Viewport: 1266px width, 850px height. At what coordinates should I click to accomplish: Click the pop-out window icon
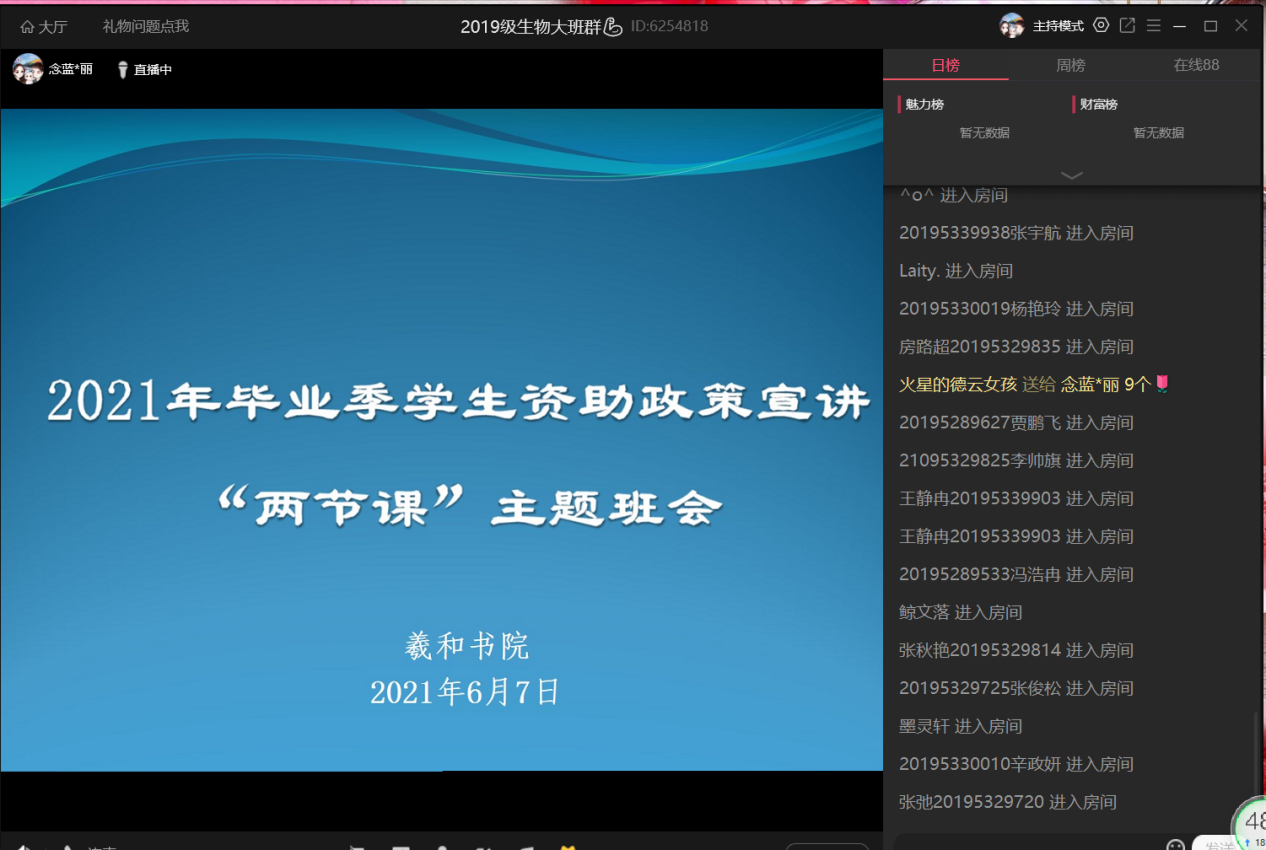(x=1127, y=26)
